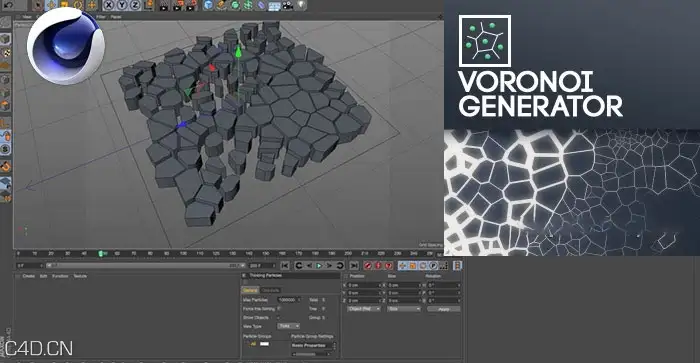Select Model mode in left sidebar

tap(5, 39)
